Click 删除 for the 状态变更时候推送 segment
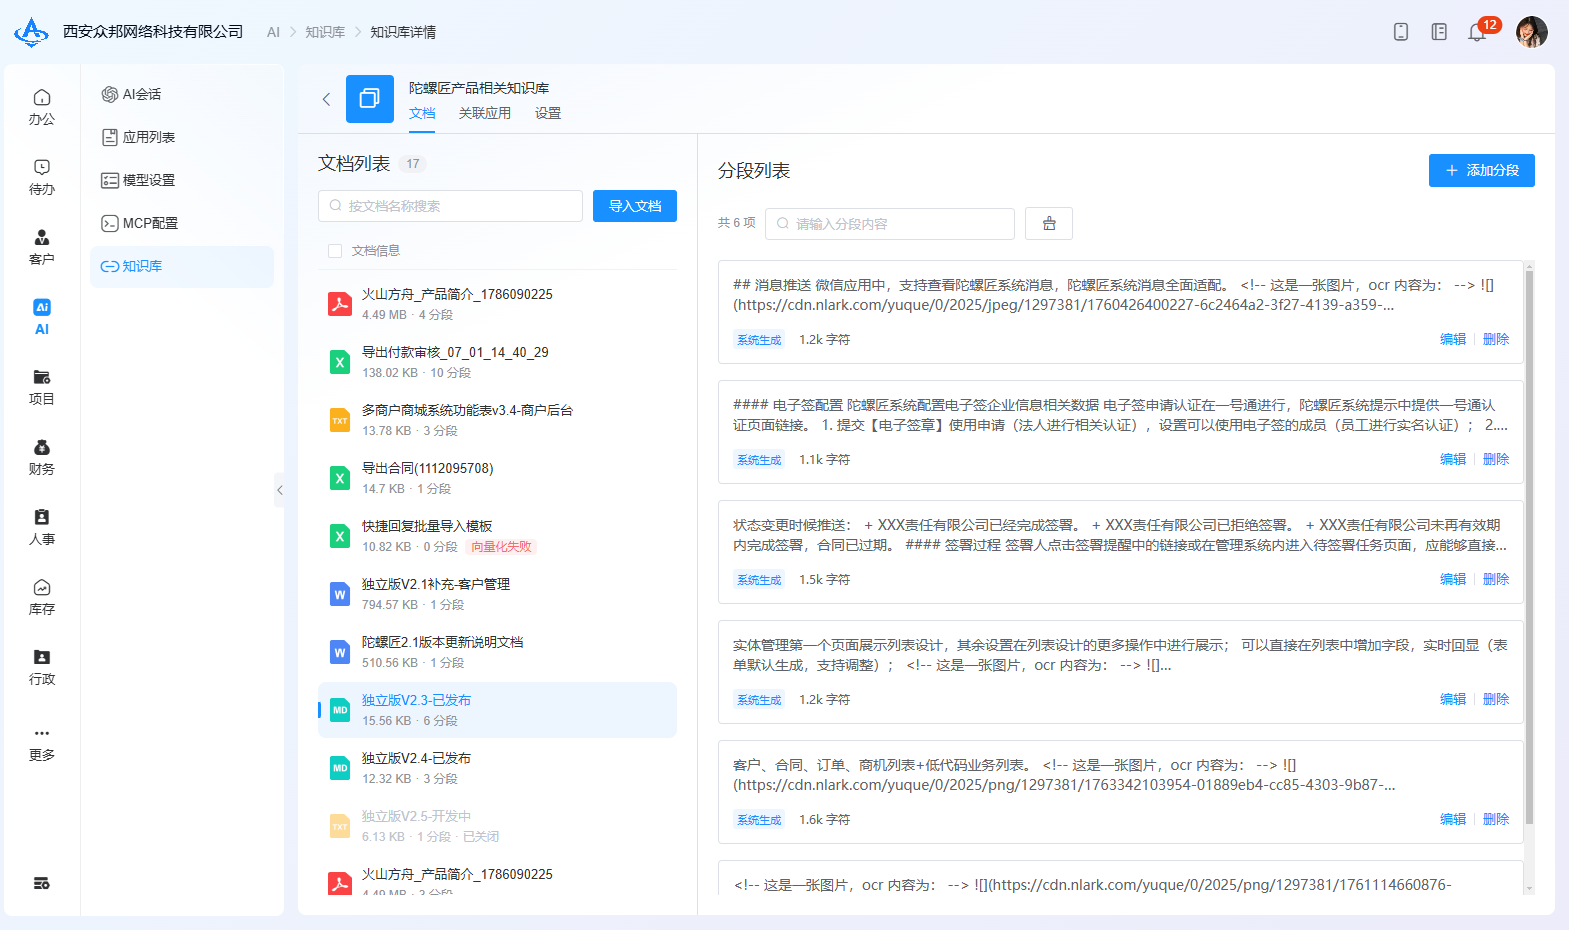The width and height of the screenshot is (1569, 930). [x=1496, y=580]
